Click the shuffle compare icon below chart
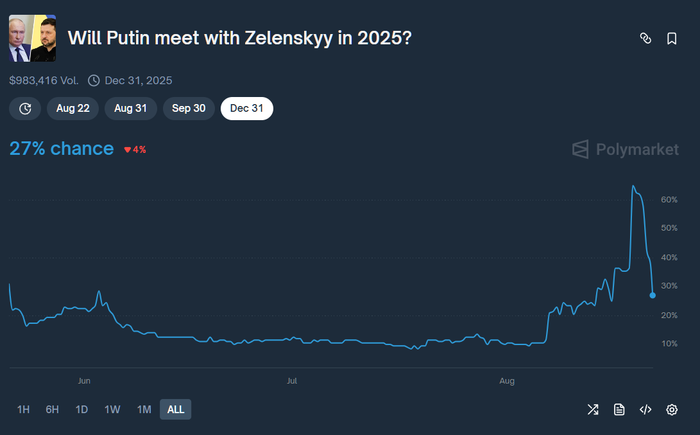 coord(593,409)
